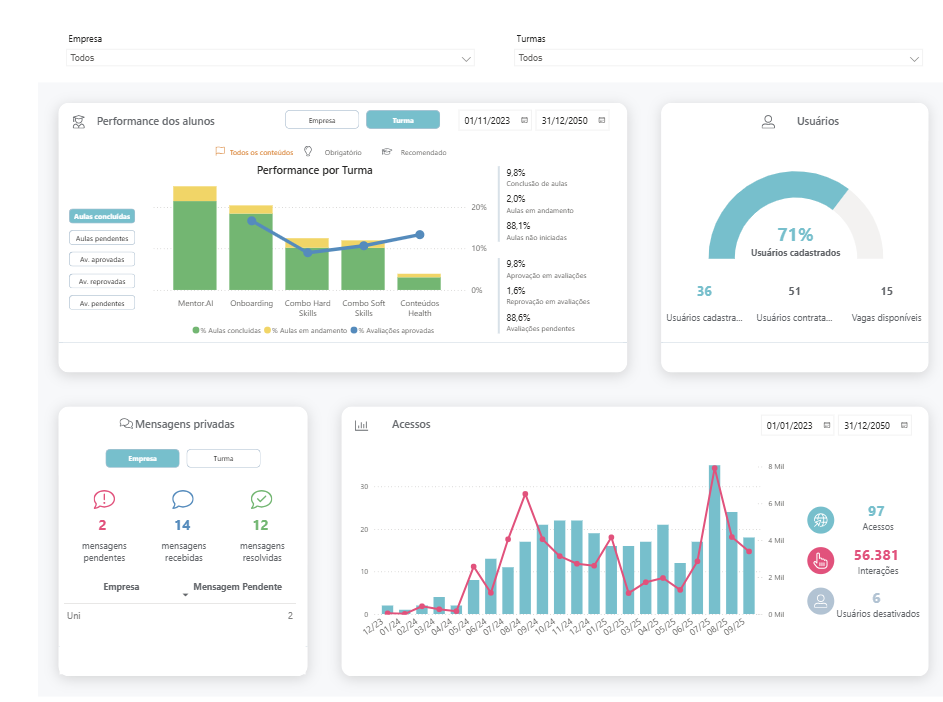Click the students icon beside Performance dos alunos

click(x=78, y=120)
